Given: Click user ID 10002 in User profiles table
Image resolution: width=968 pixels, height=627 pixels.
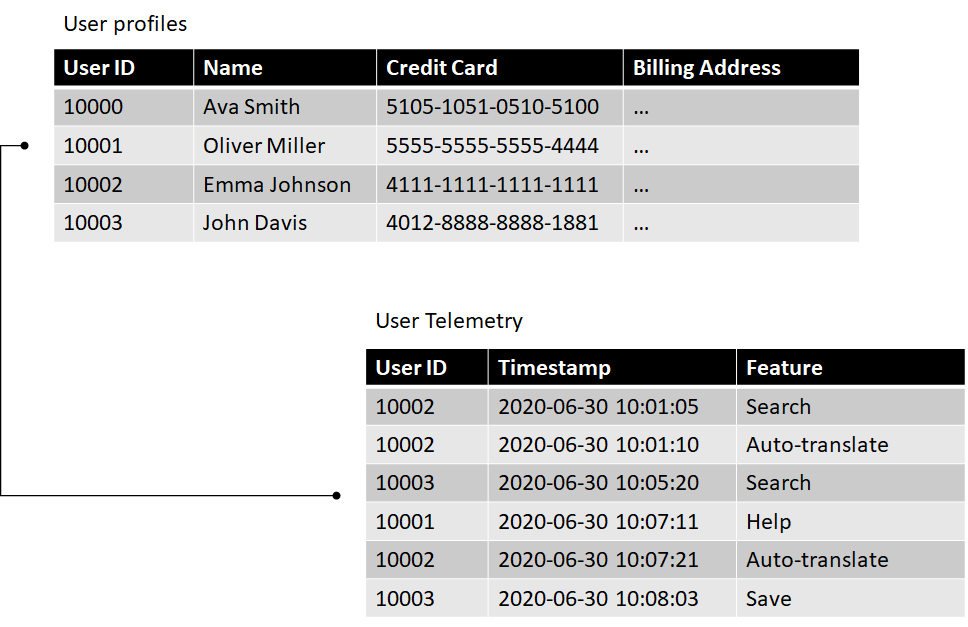Looking at the screenshot, I should tap(93, 185).
